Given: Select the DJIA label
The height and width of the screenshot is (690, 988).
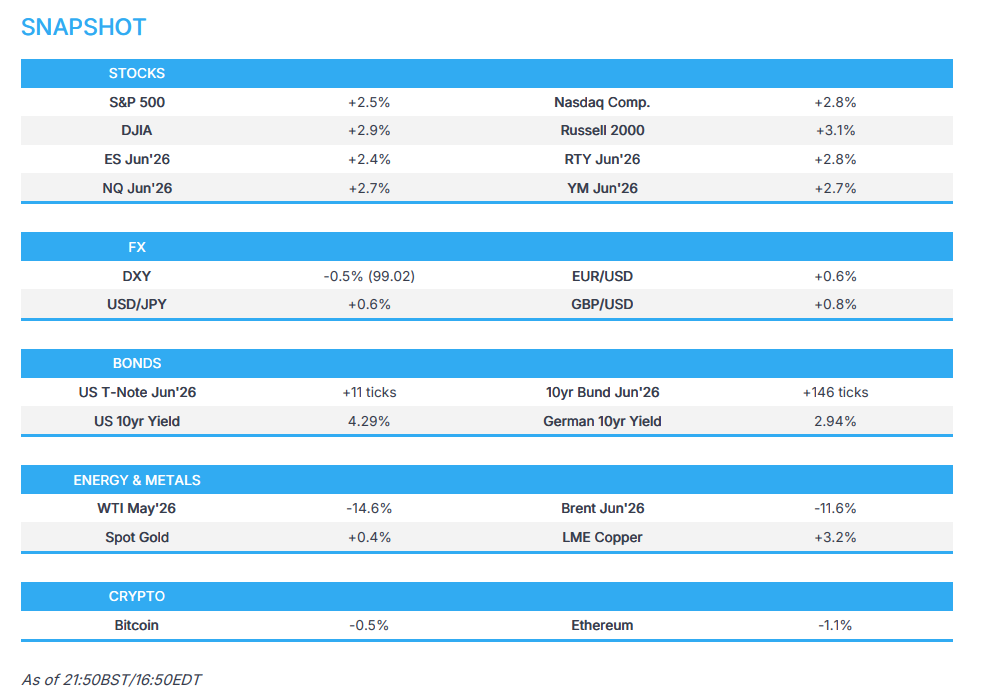Looking at the screenshot, I should (x=137, y=131).
